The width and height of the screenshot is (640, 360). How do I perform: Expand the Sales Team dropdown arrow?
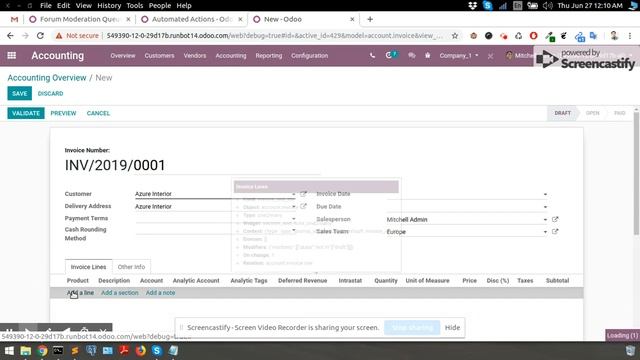click(x=545, y=232)
